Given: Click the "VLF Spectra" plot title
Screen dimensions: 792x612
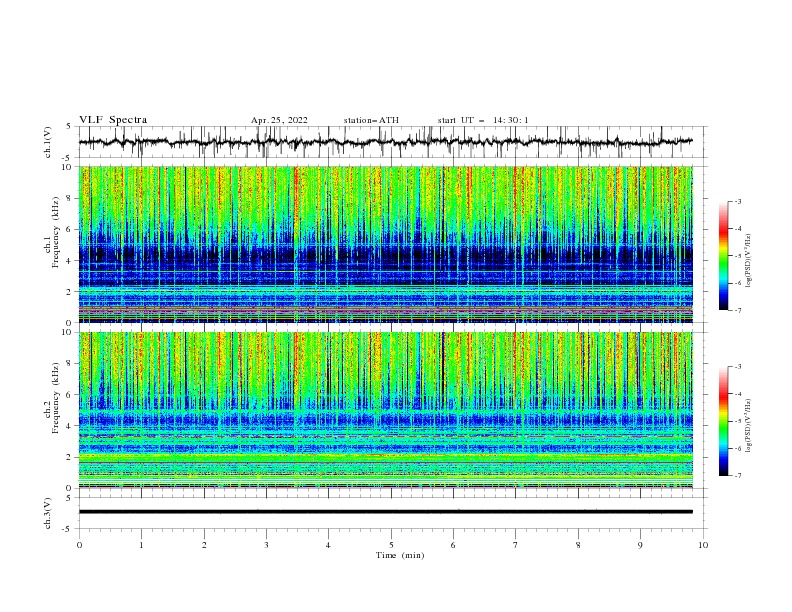Looking at the screenshot, I should (x=113, y=120).
